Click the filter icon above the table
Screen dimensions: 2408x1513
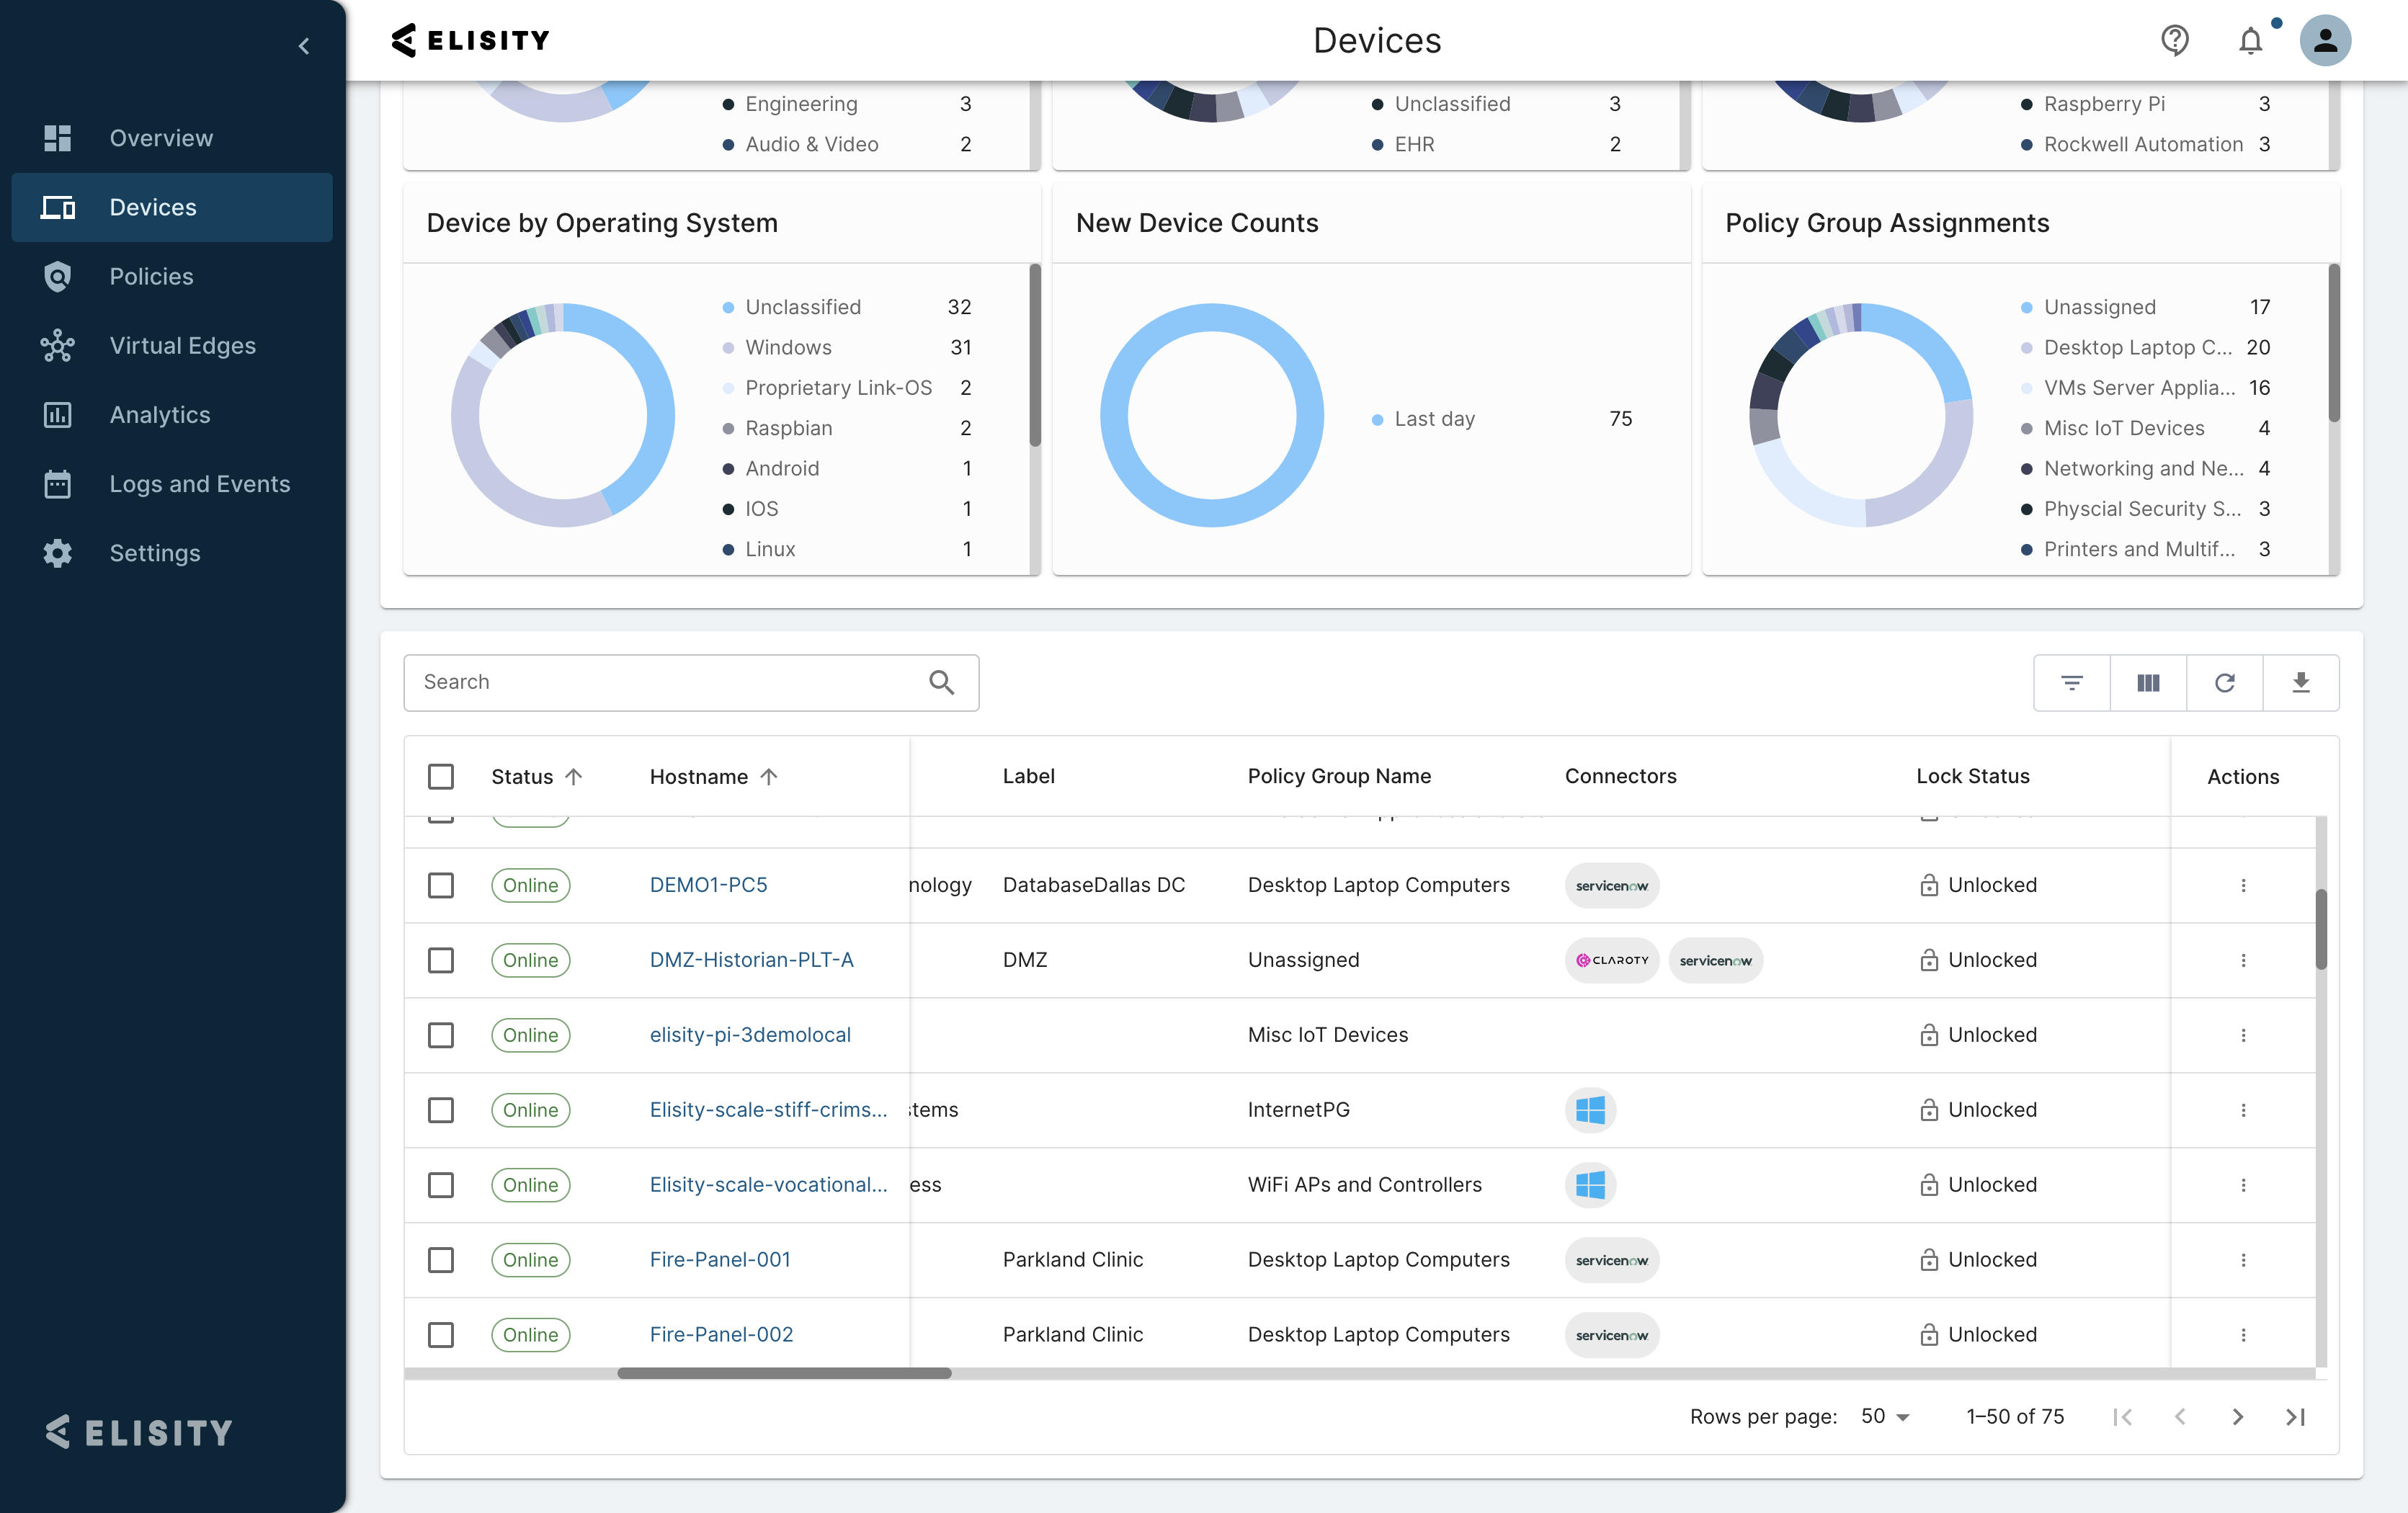tap(2071, 683)
